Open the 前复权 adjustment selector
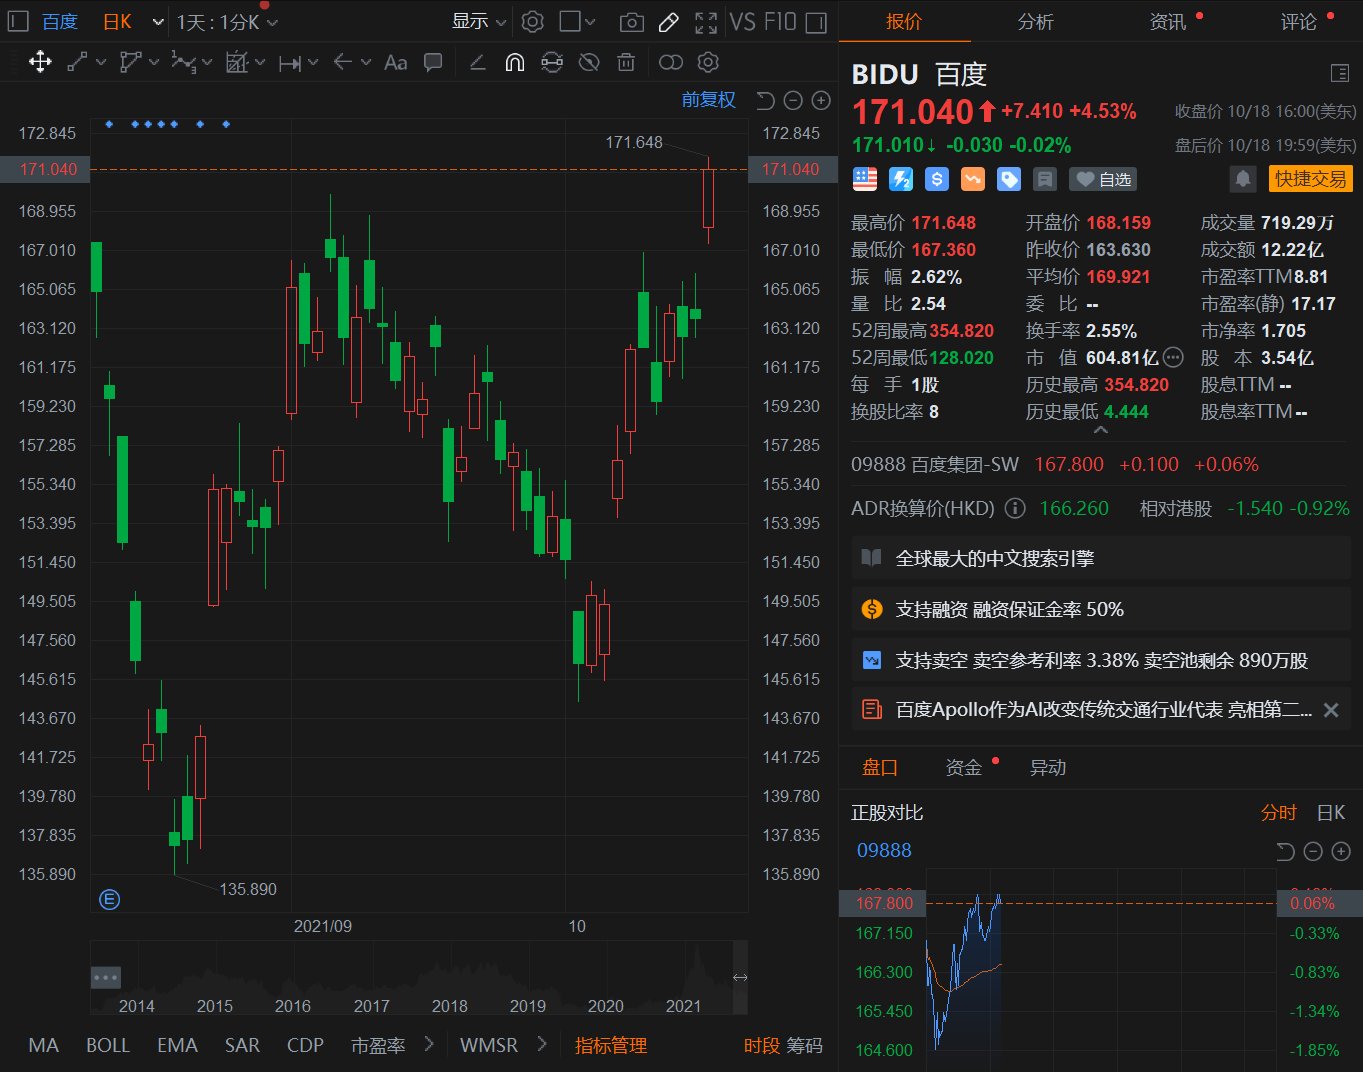This screenshot has height=1072, width=1363. click(708, 100)
